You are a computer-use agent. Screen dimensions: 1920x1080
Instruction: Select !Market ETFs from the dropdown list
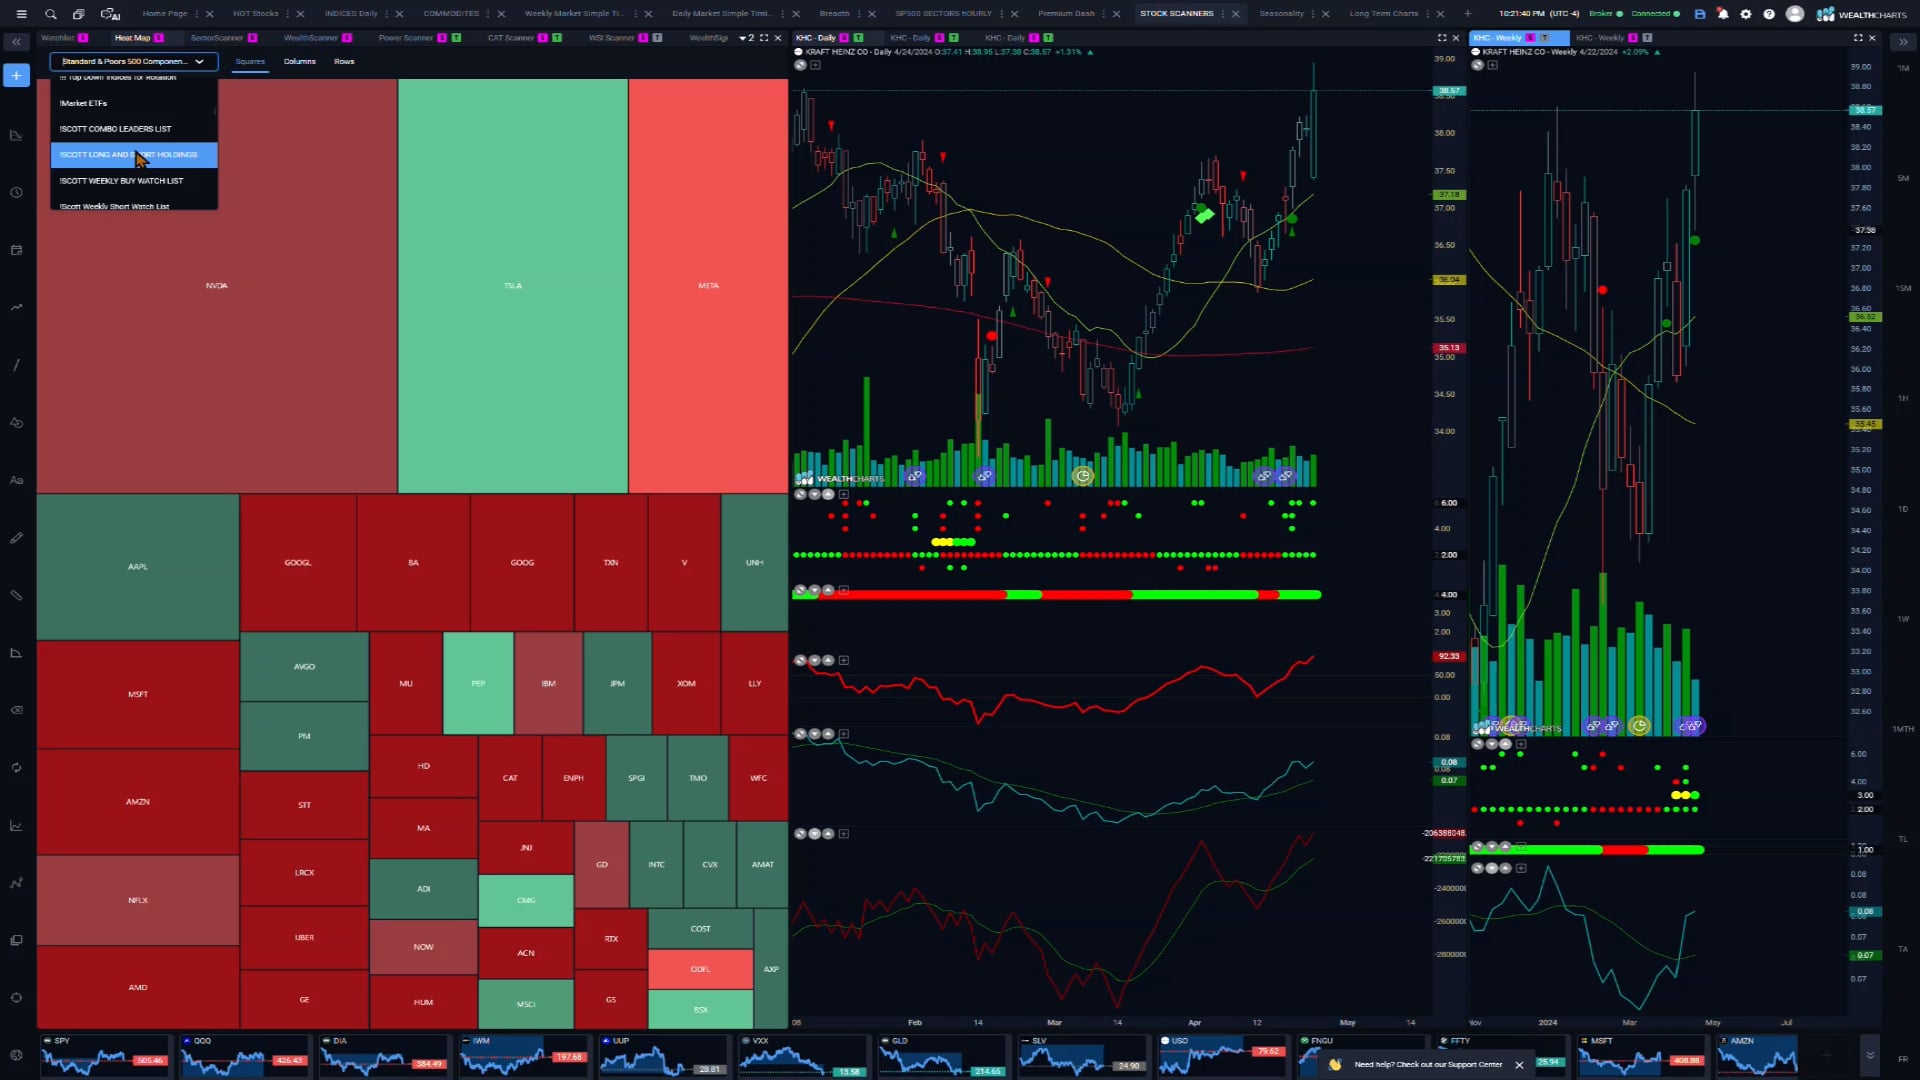pos(134,103)
